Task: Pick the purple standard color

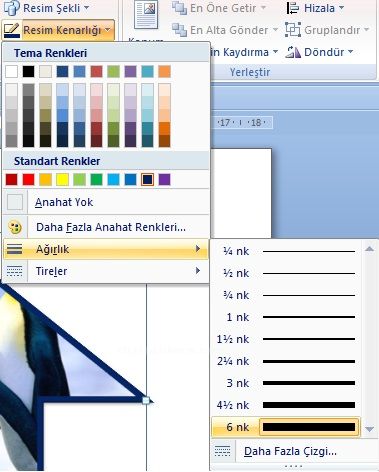Action: [165, 179]
